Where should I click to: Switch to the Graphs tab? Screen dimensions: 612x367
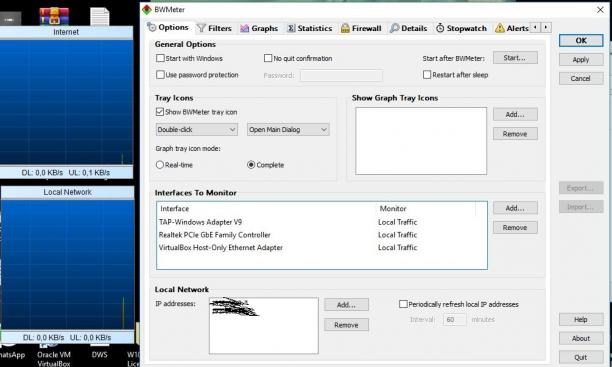[x=259, y=28]
